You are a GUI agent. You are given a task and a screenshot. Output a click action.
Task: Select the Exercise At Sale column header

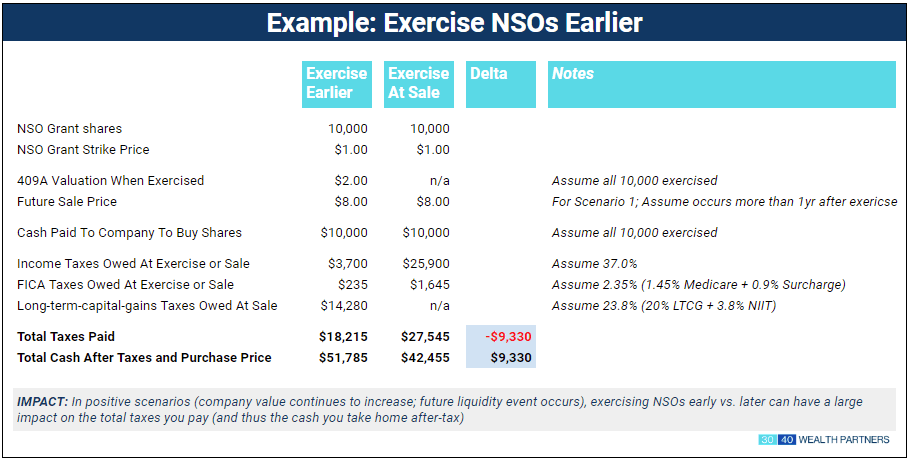point(418,83)
